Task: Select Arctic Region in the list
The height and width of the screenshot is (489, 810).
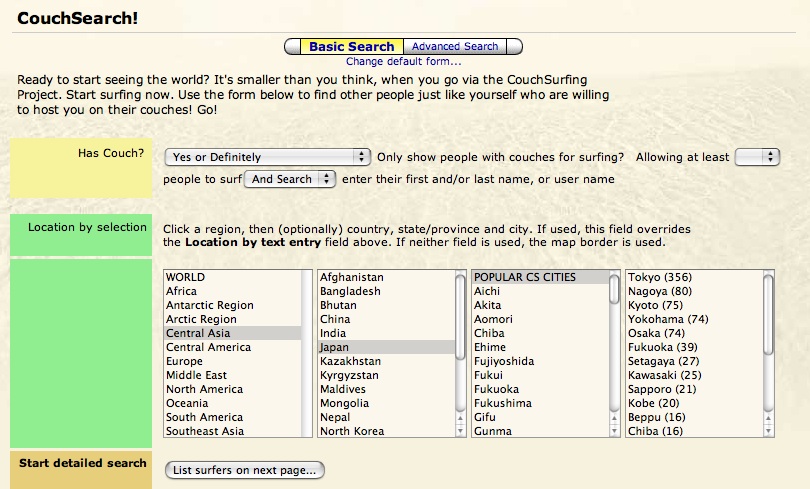Action: click(x=233, y=319)
